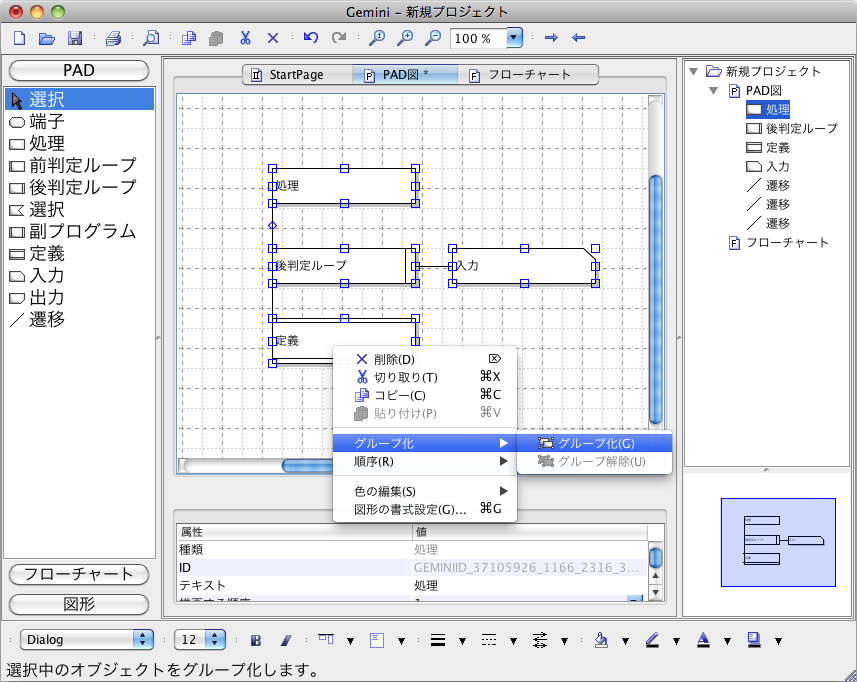Click the New file icon in toolbar

click(19, 38)
